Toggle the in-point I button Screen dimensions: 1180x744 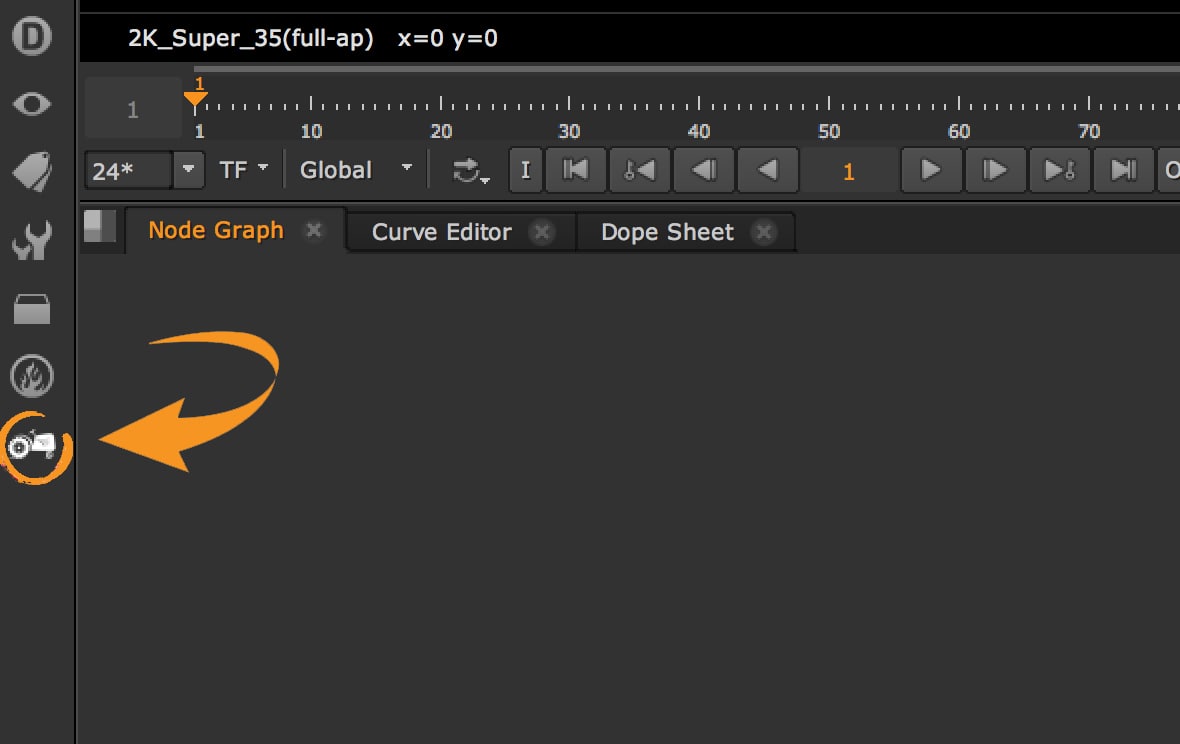(525, 170)
